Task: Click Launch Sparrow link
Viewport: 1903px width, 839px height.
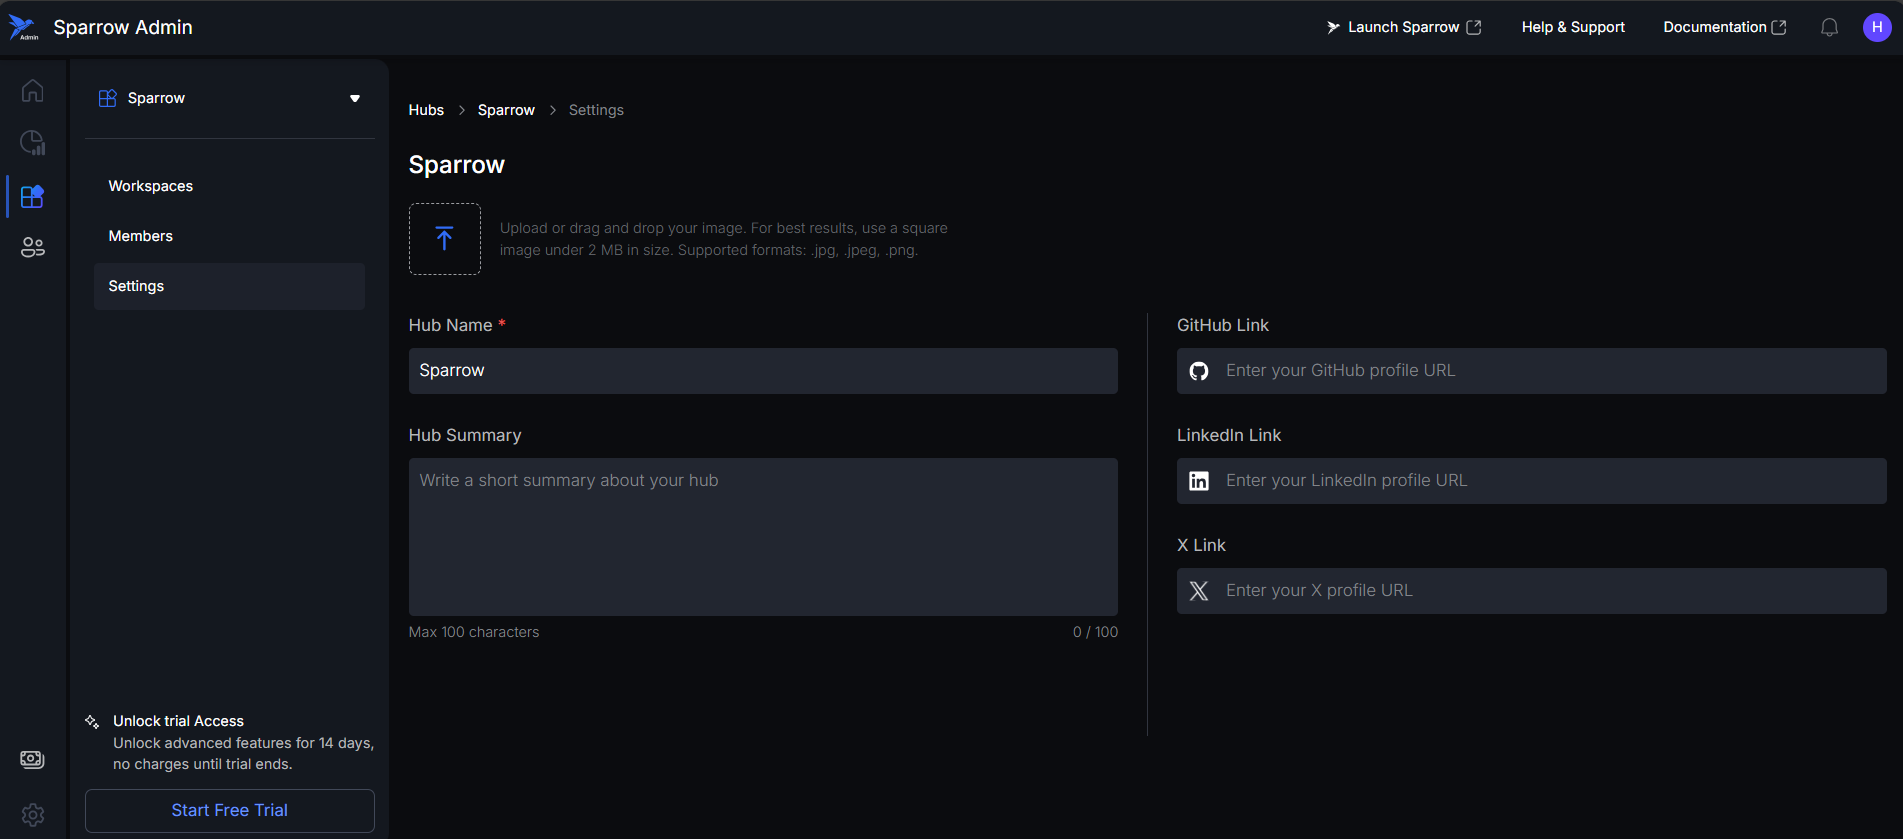Action: tap(1403, 27)
